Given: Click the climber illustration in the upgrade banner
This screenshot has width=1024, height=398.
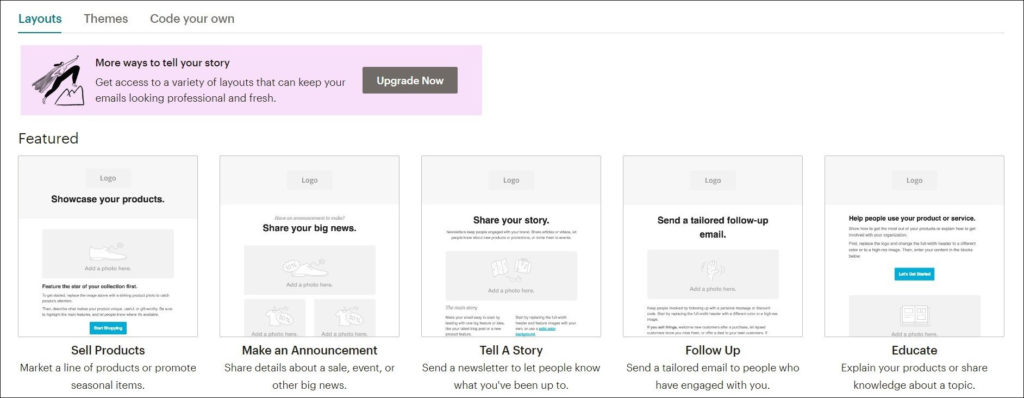Looking at the screenshot, I should (57, 80).
